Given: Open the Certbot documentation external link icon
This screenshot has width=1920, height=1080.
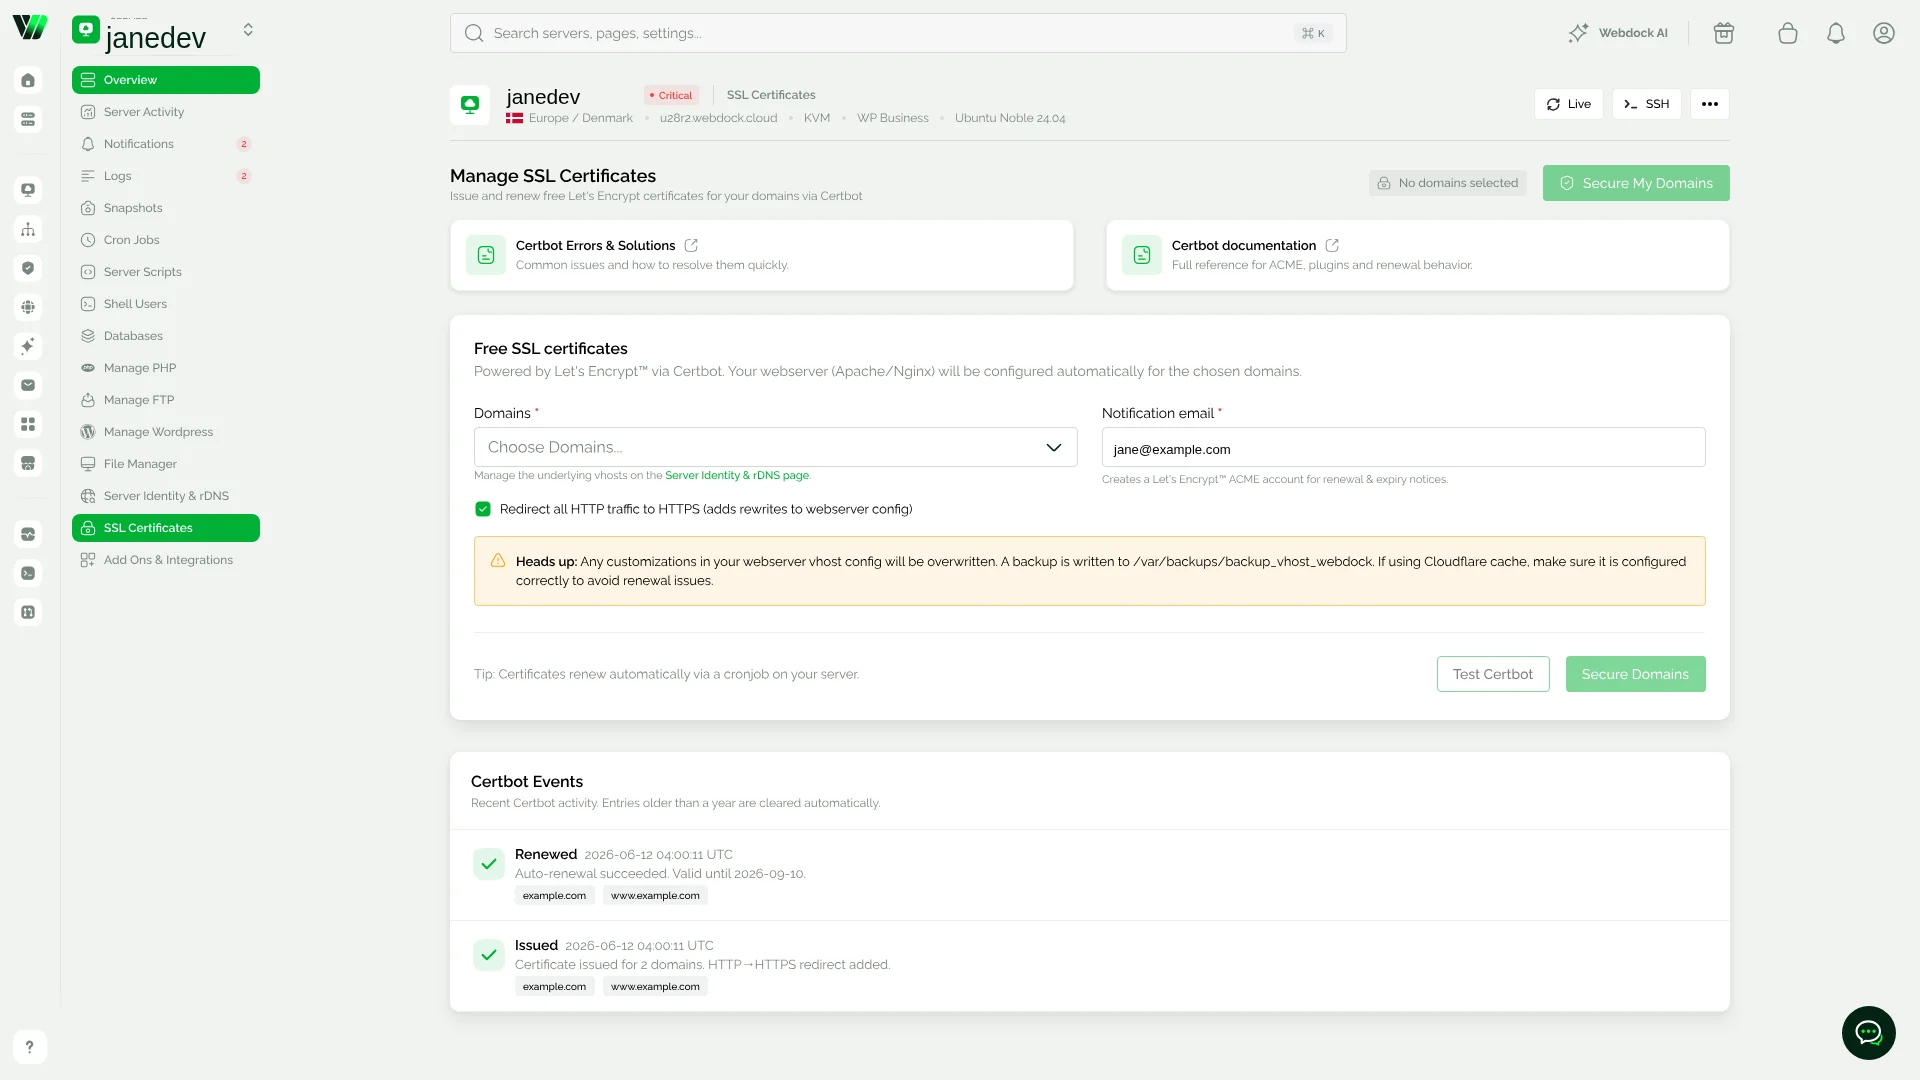Looking at the screenshot, I should pyautogui.click(x=1332, y=245).
